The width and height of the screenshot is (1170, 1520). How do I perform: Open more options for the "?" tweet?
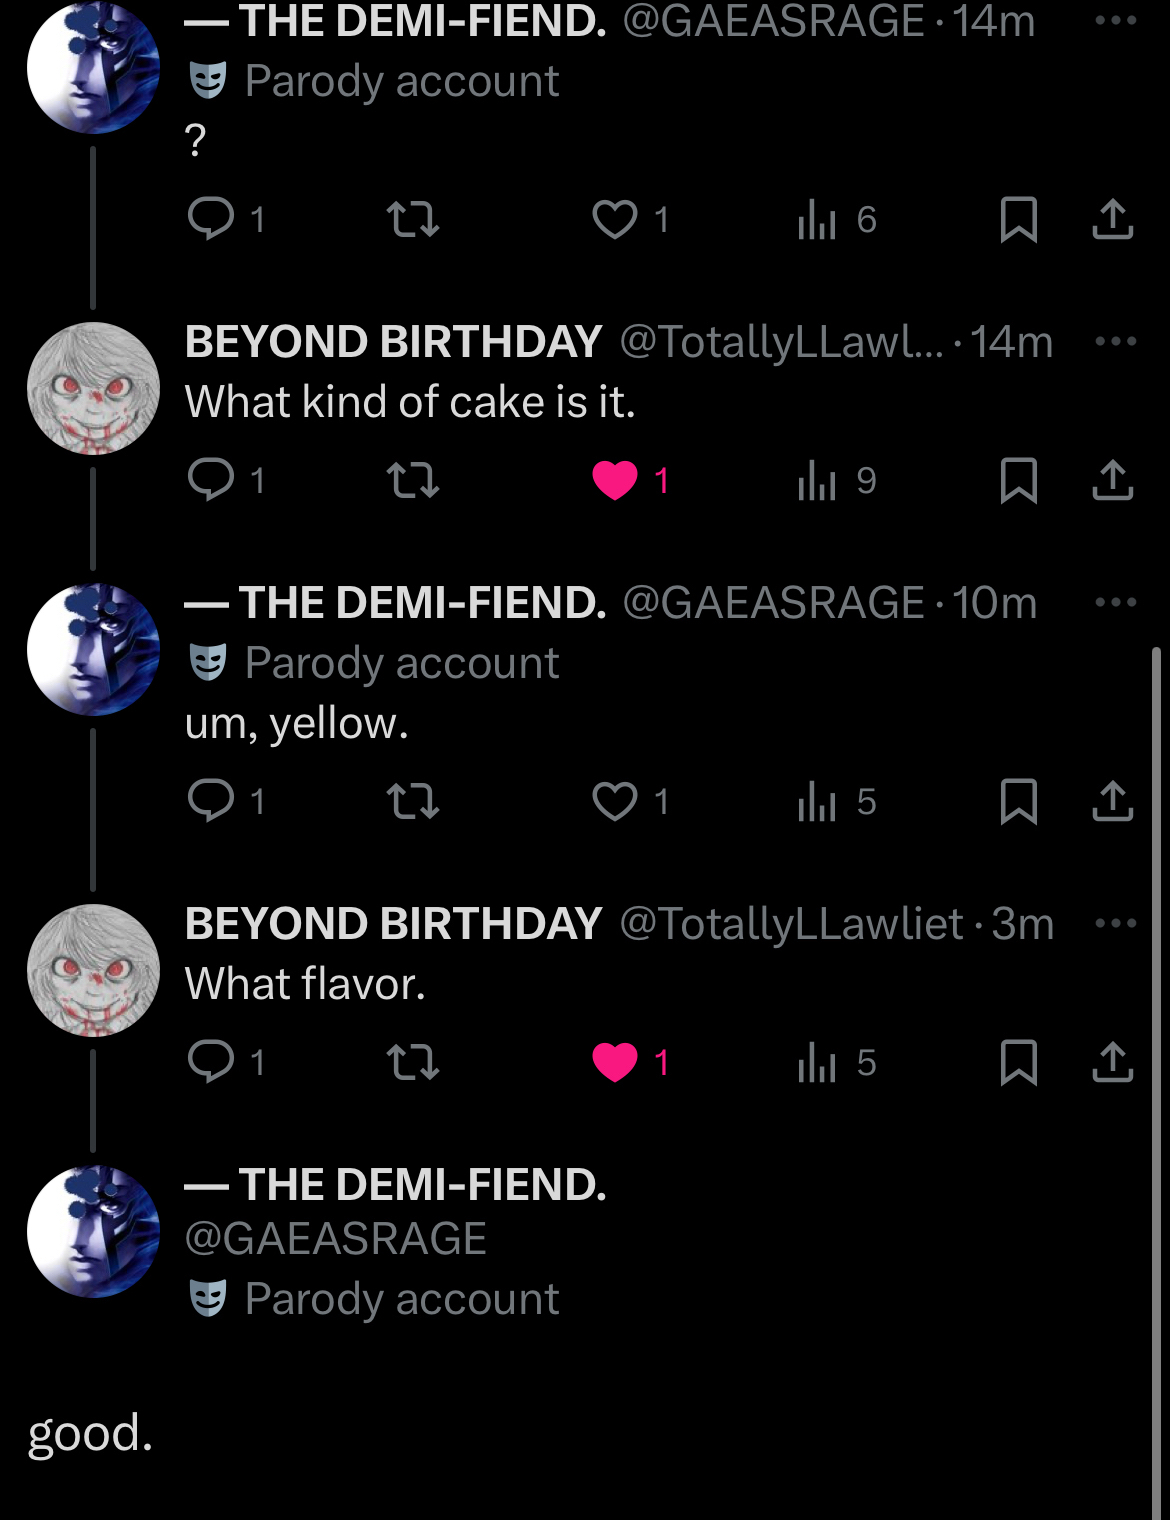(x=1115, y=20)
